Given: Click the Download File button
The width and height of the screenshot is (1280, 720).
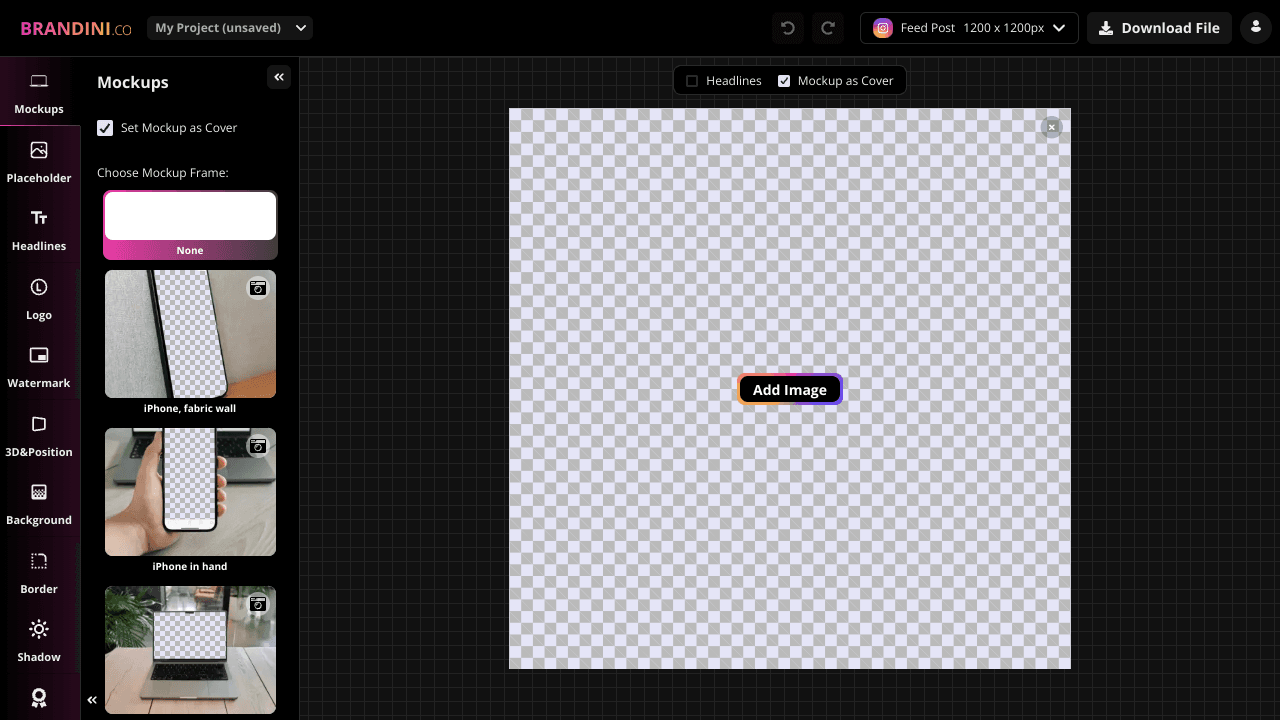Looking at the screenshot, I should pos(1159,27).
